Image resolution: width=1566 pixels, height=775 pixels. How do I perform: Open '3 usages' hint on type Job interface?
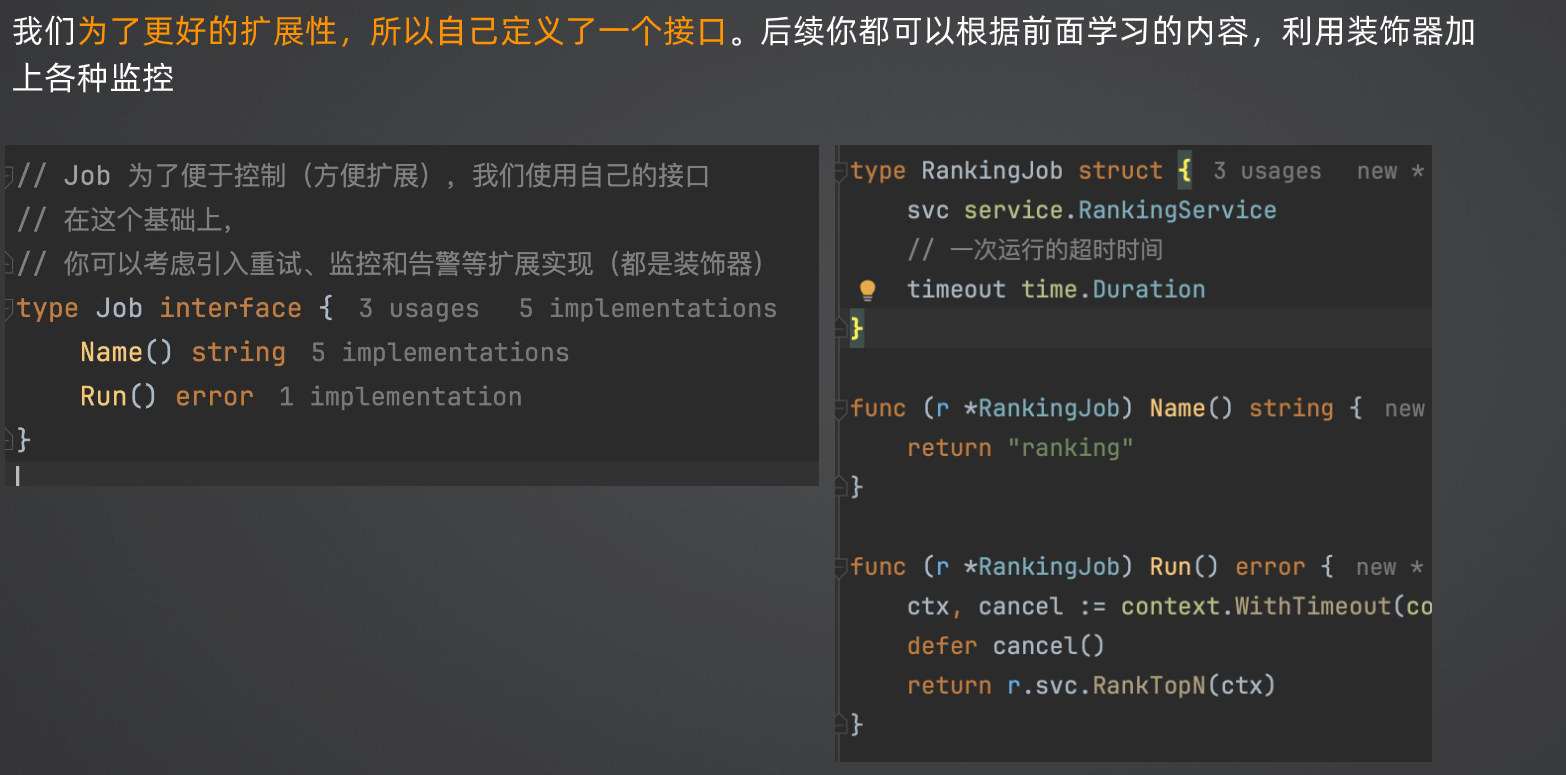point(418,308)
